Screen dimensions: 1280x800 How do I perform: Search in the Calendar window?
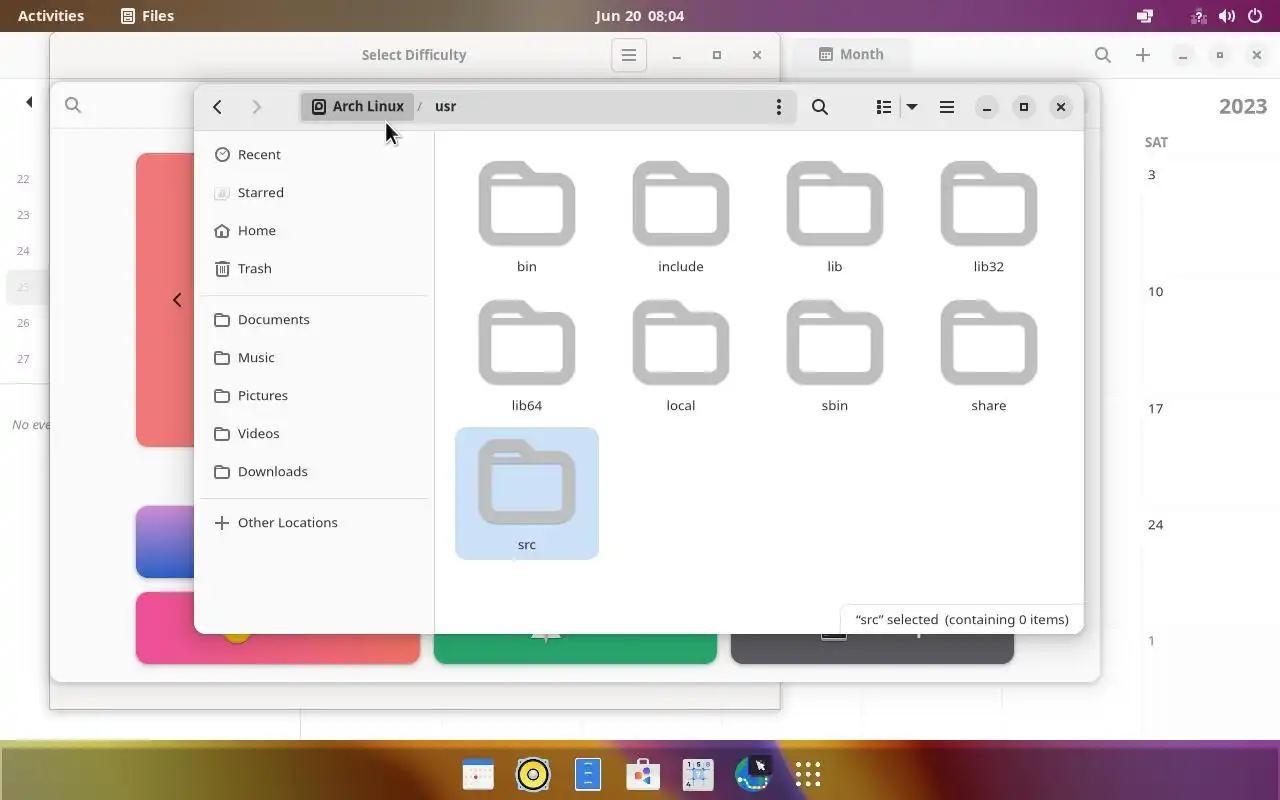[1102, 55]
